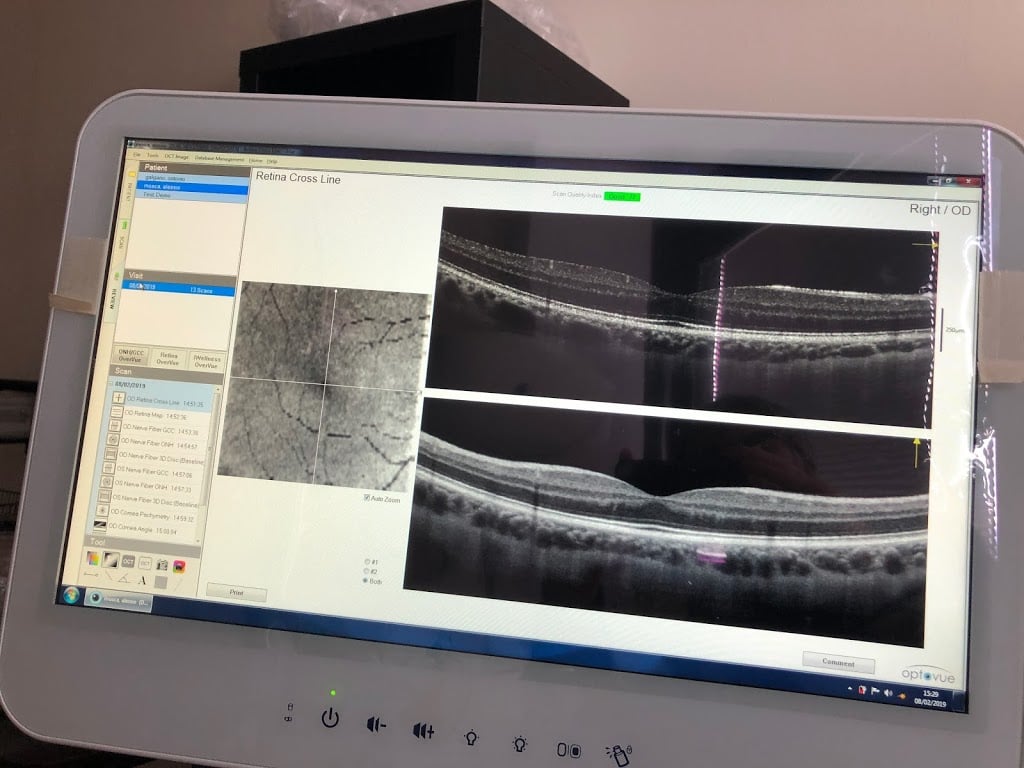This screenshot has width=1024, height=768.
Task: Open the OD Nerve Fiber 3D Disc scan icon
Action: tap(110, 454)
